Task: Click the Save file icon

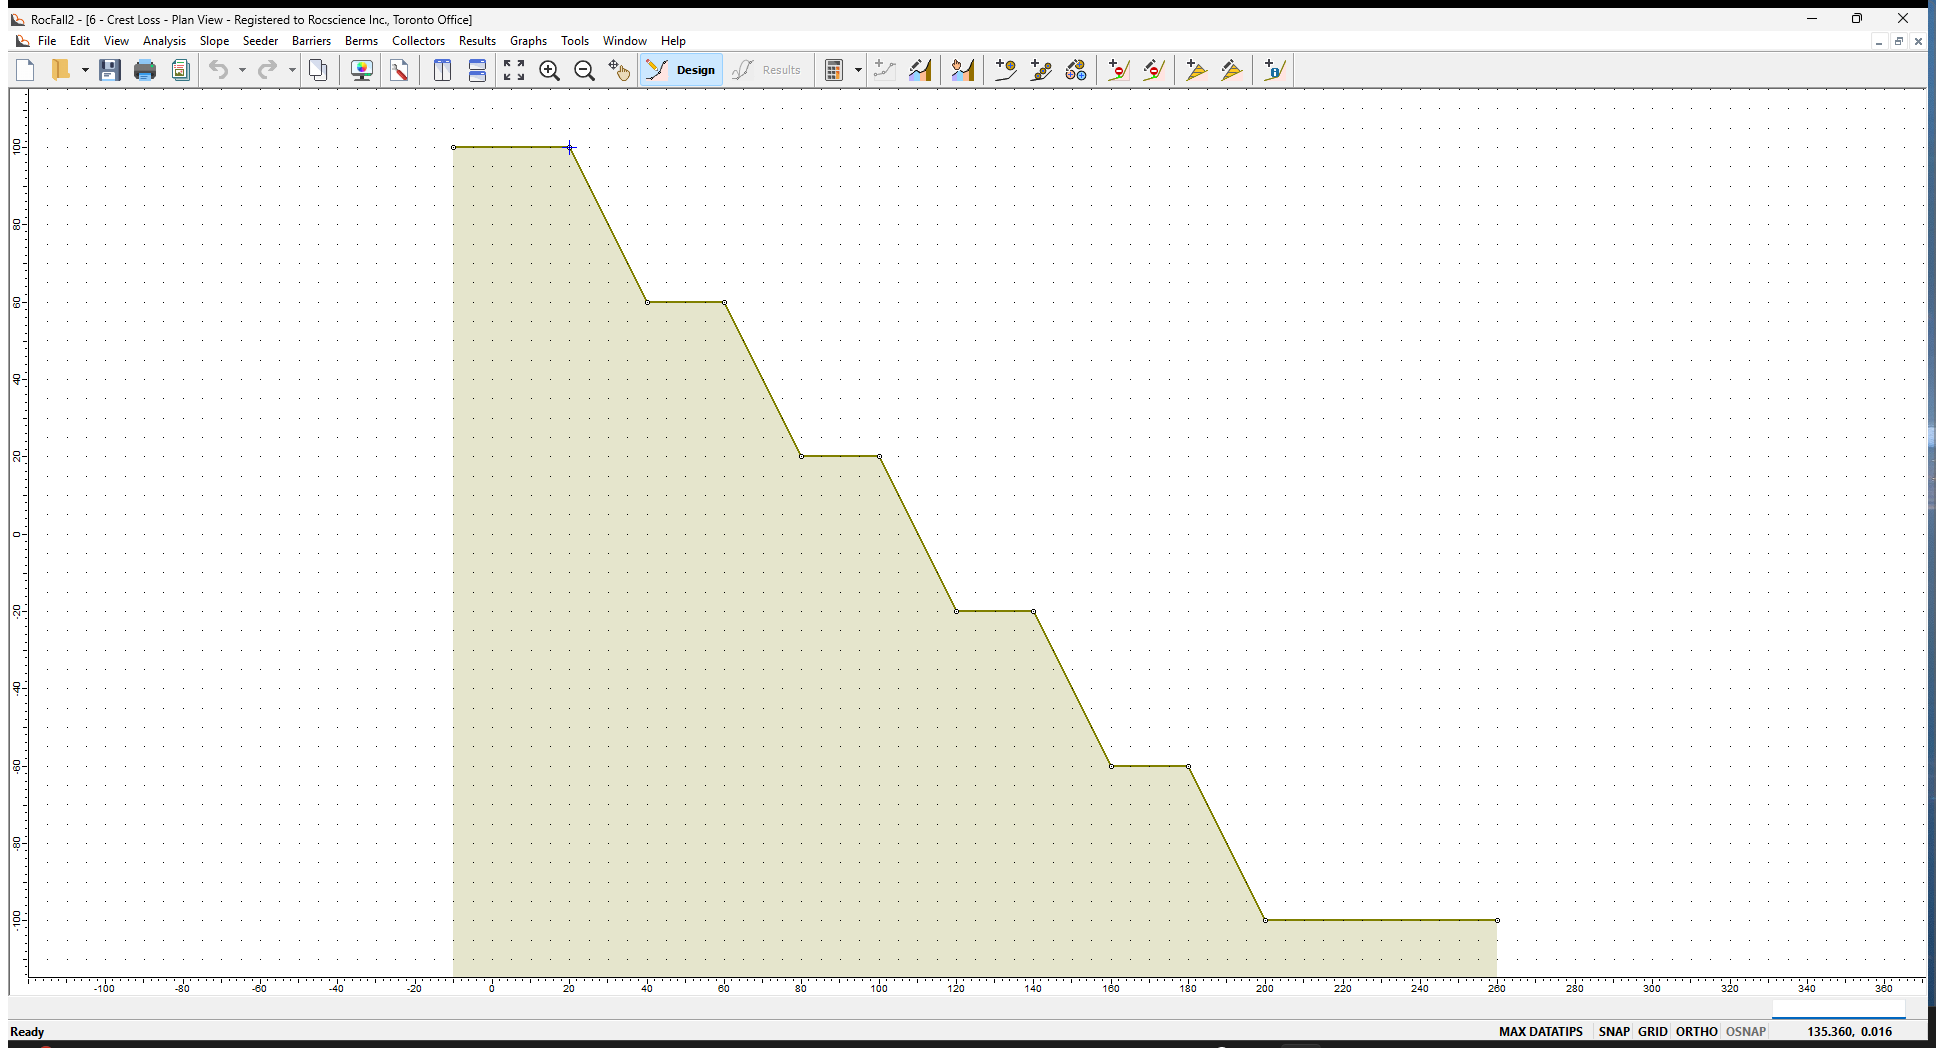Action: (110, 70)
